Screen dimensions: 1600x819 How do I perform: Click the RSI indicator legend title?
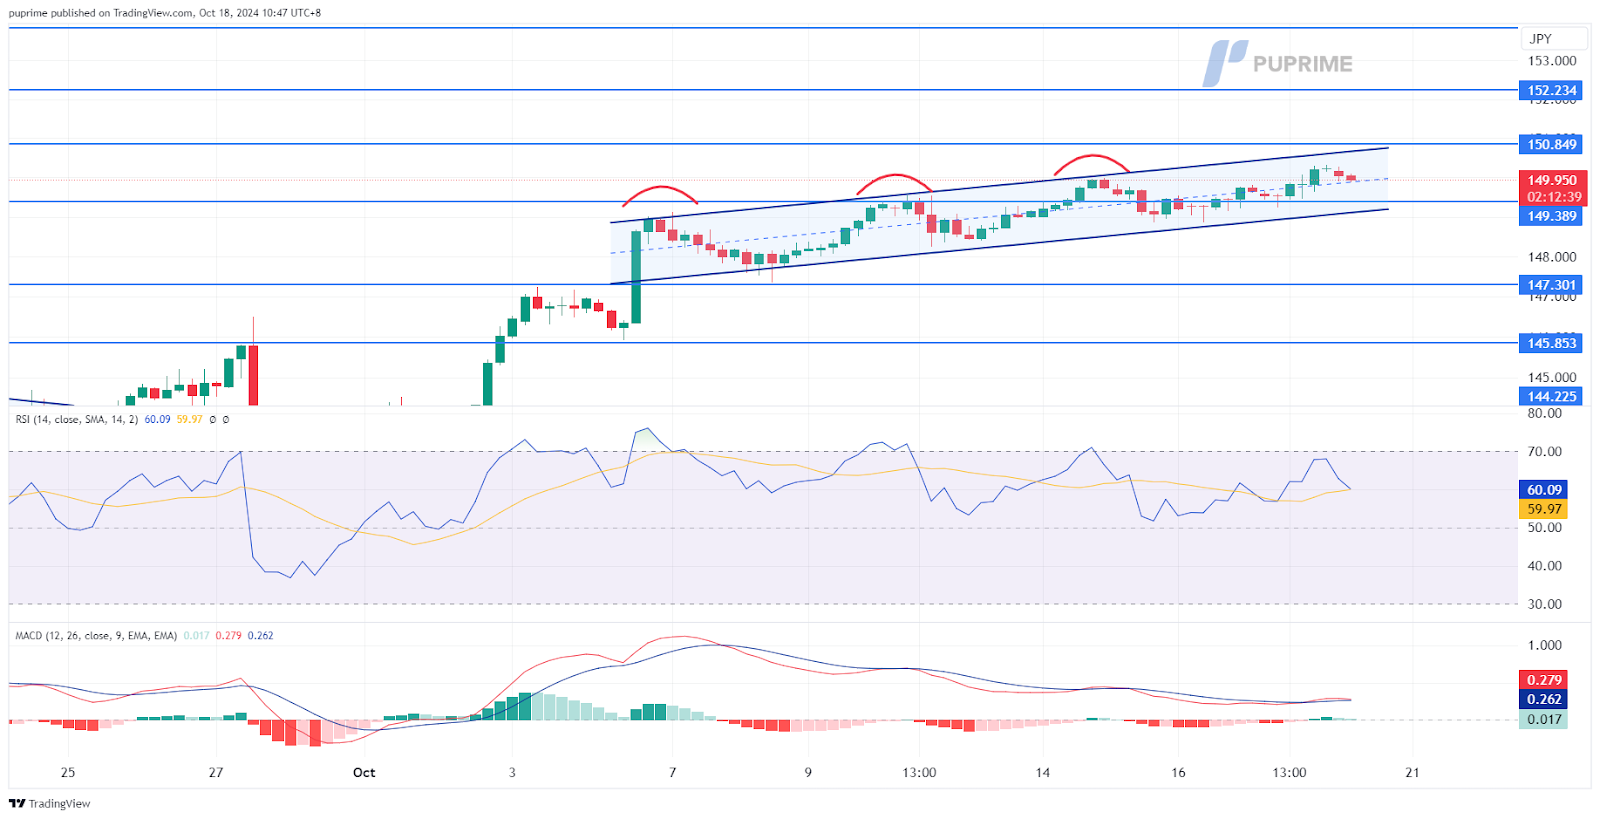pyautogui.click(x=76, y=419)
